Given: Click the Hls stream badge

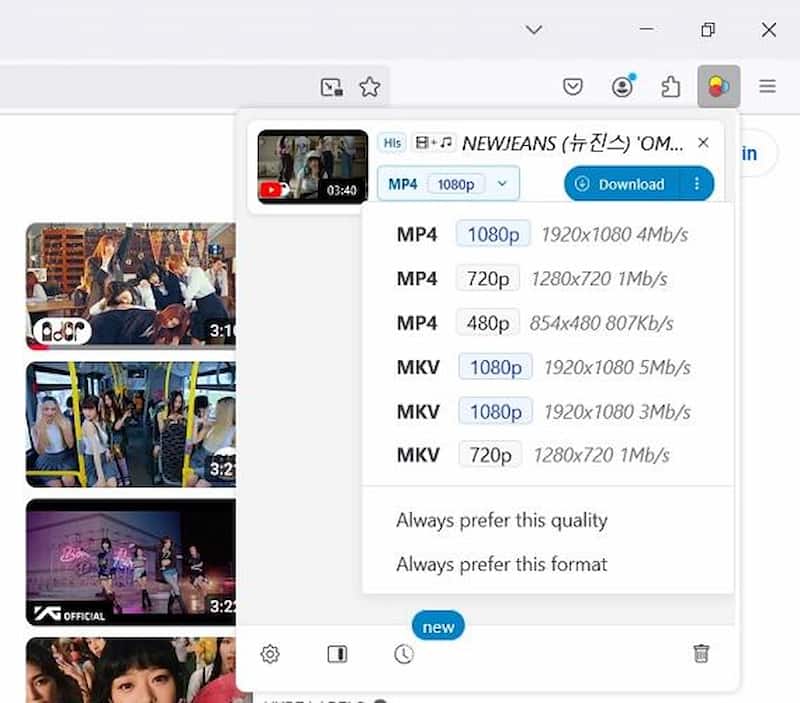Looking at the screenshot, I should (x=392, y=143).
